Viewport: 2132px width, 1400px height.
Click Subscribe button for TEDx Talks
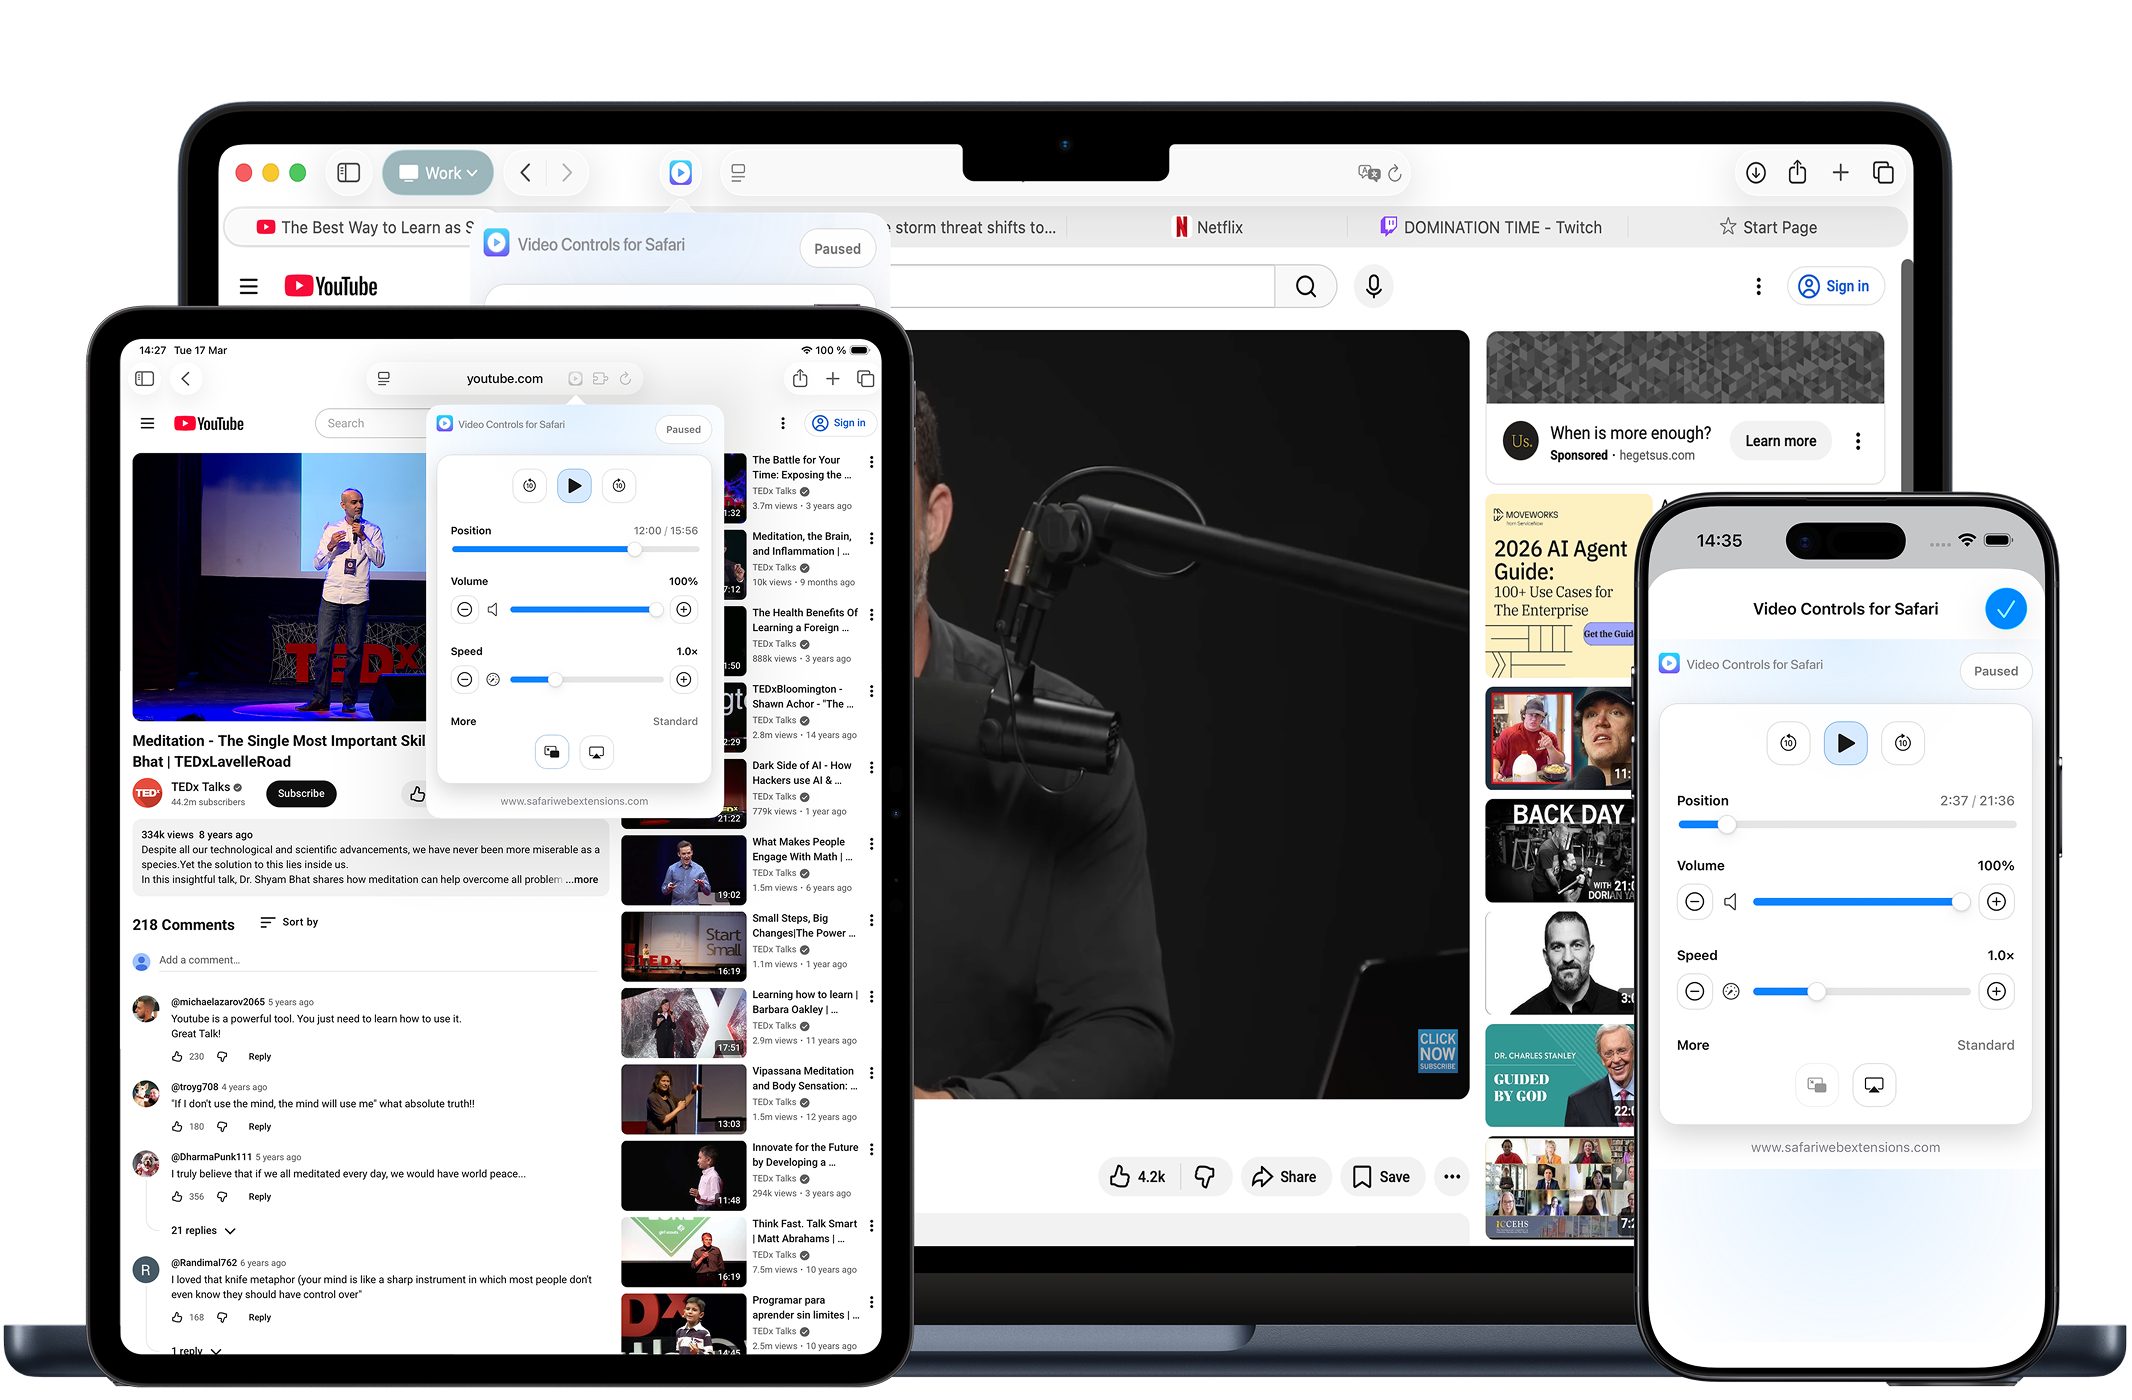pyautogui.click(x=301, y=794)
